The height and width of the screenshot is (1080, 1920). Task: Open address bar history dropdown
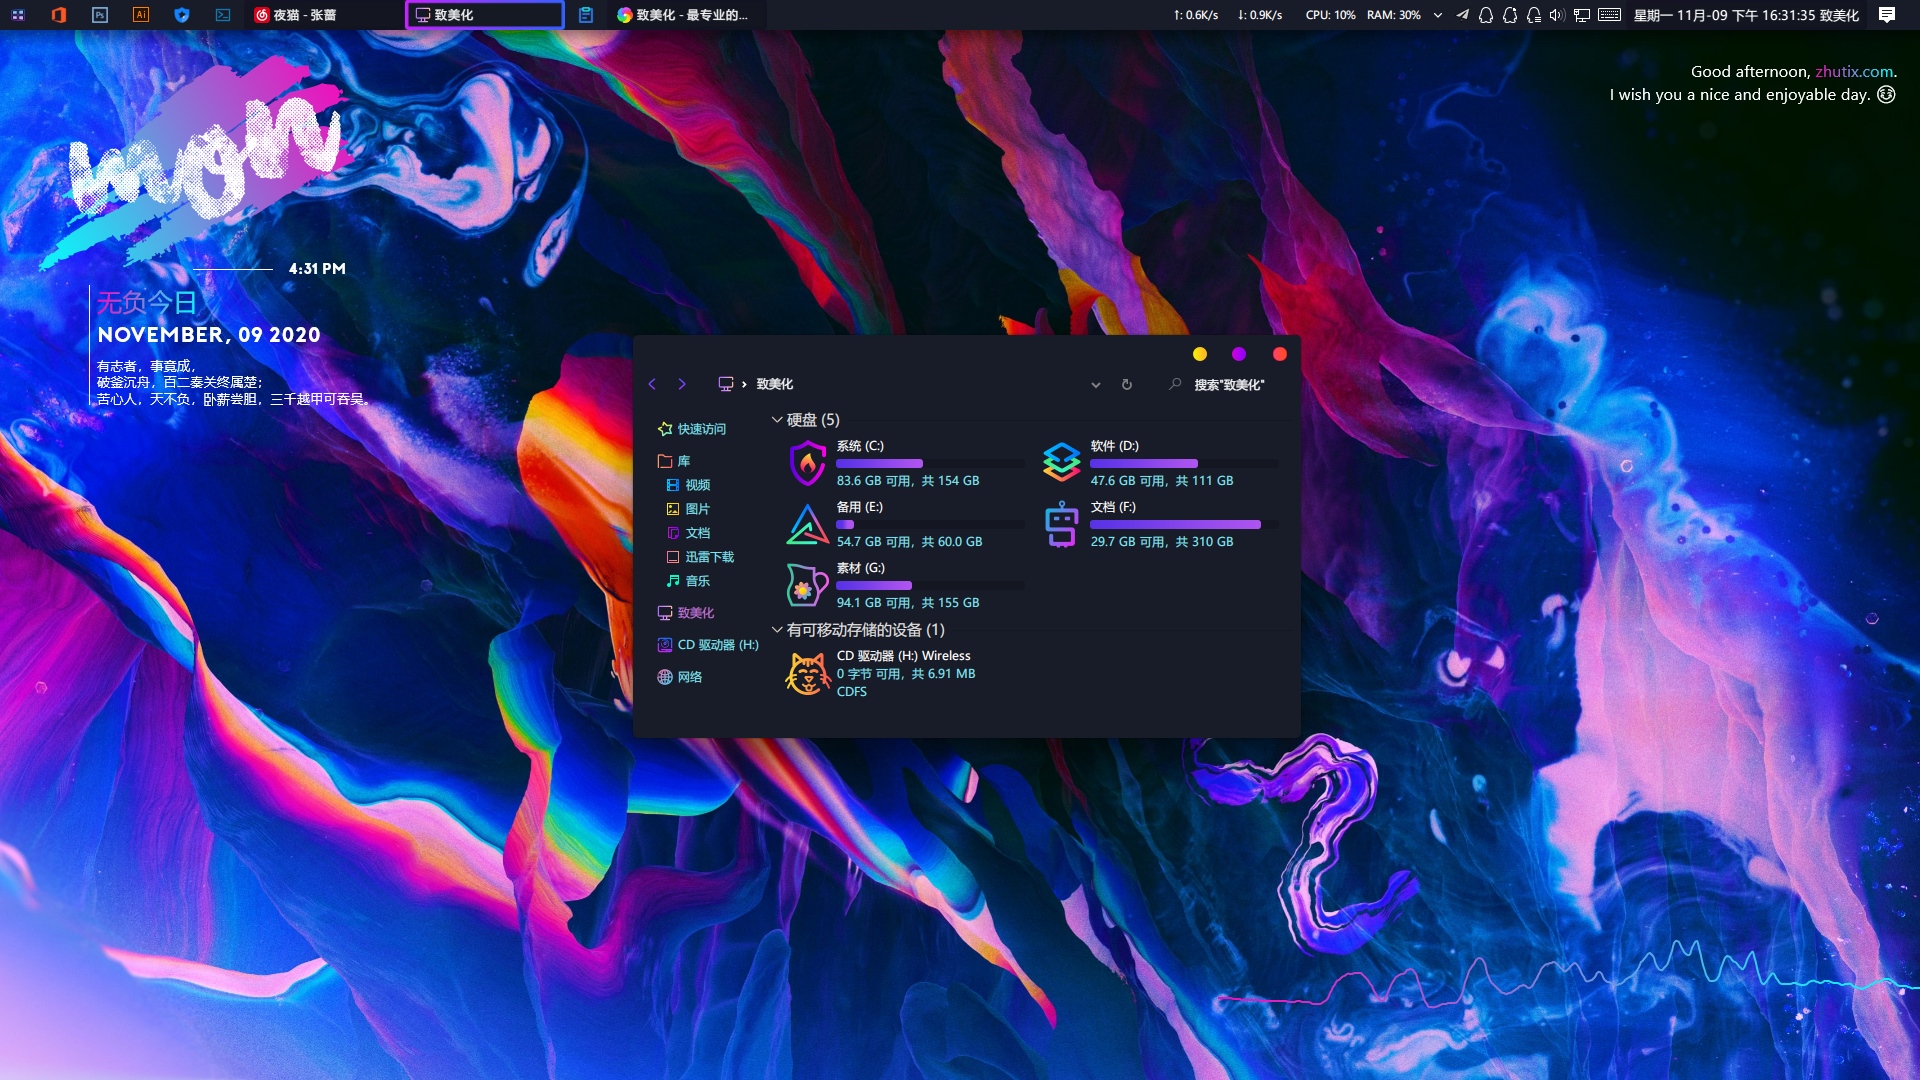[x=1096, y=384]
